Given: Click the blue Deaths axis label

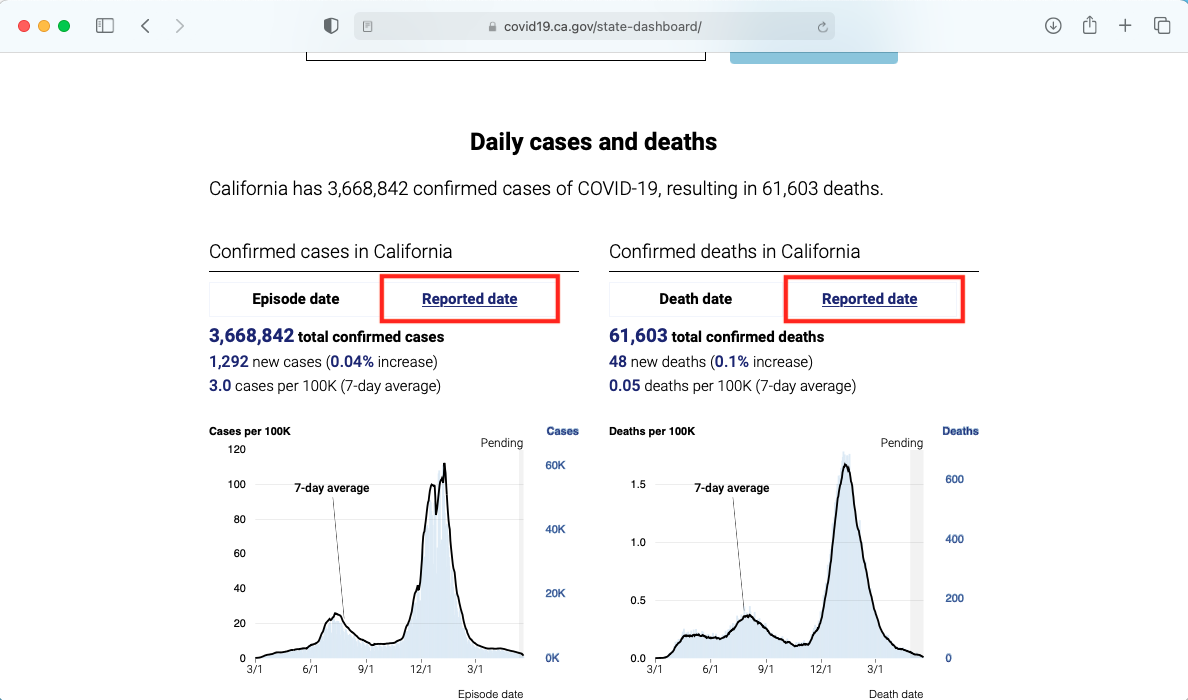Looking at the screenshot, I should [960, 431].
